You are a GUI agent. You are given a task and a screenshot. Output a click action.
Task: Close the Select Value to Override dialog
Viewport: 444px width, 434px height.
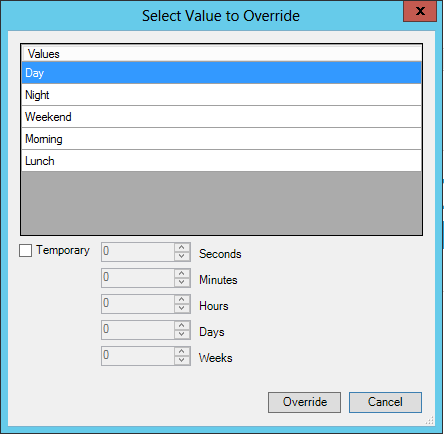(420, 11)
